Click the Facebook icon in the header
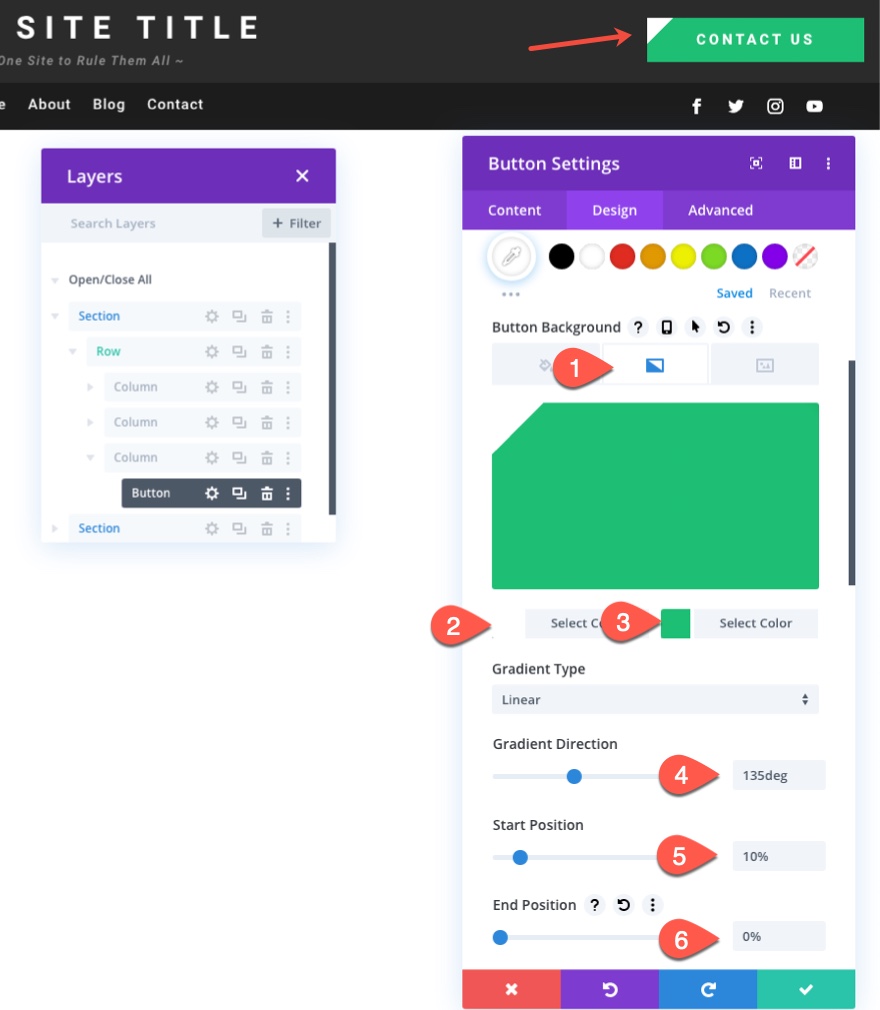Image resolution: width=880 pixels, height=1010 pixels. (696, 106)
